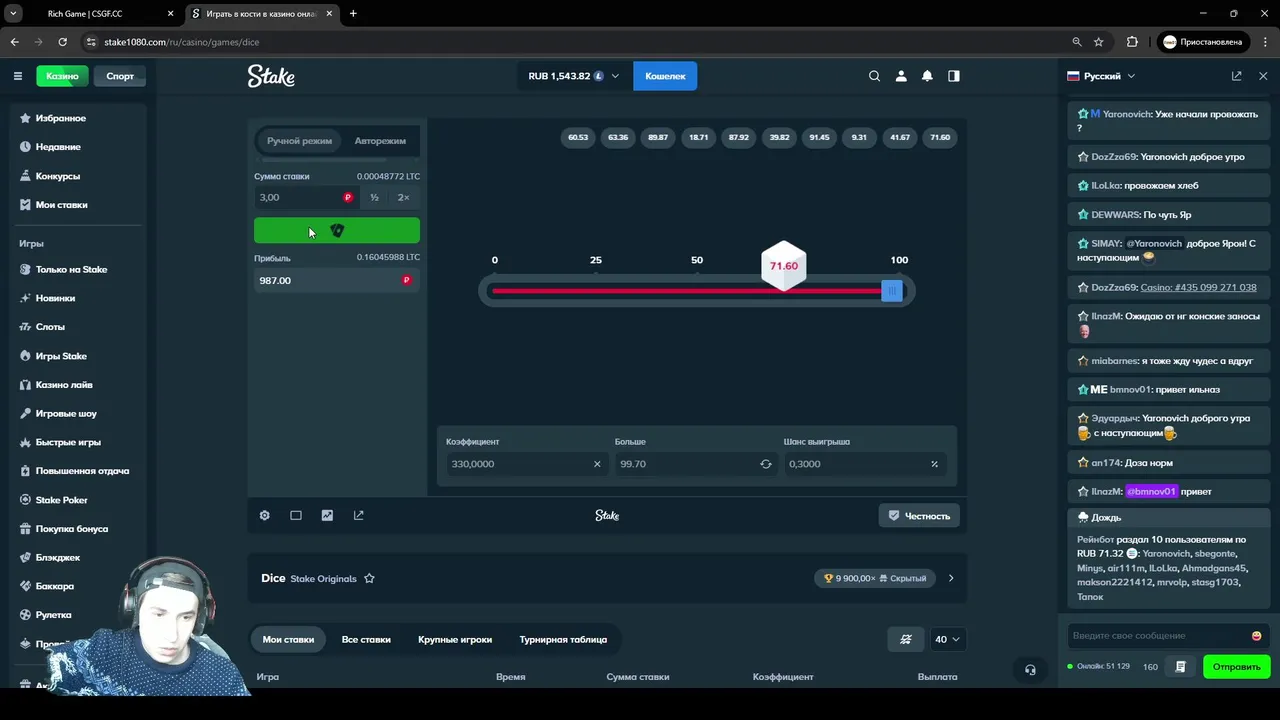Image resolution: width=1280 pixels, height=720 pixels.
Task: Open the Приостановлена browser profile button
Action: coord(1203,42)
